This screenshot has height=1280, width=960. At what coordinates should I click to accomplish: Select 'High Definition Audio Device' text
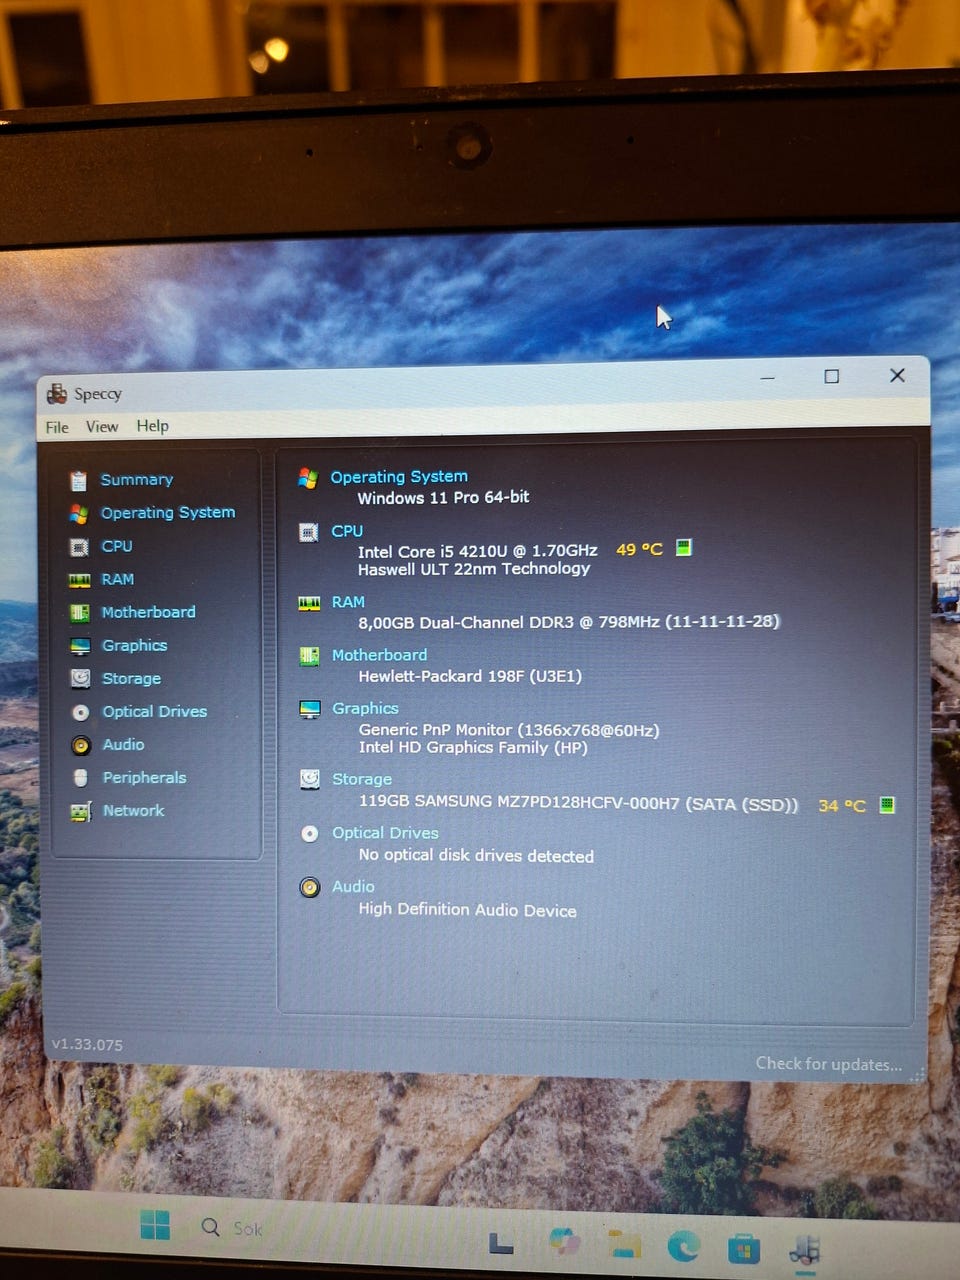click(x=467, y=910)
